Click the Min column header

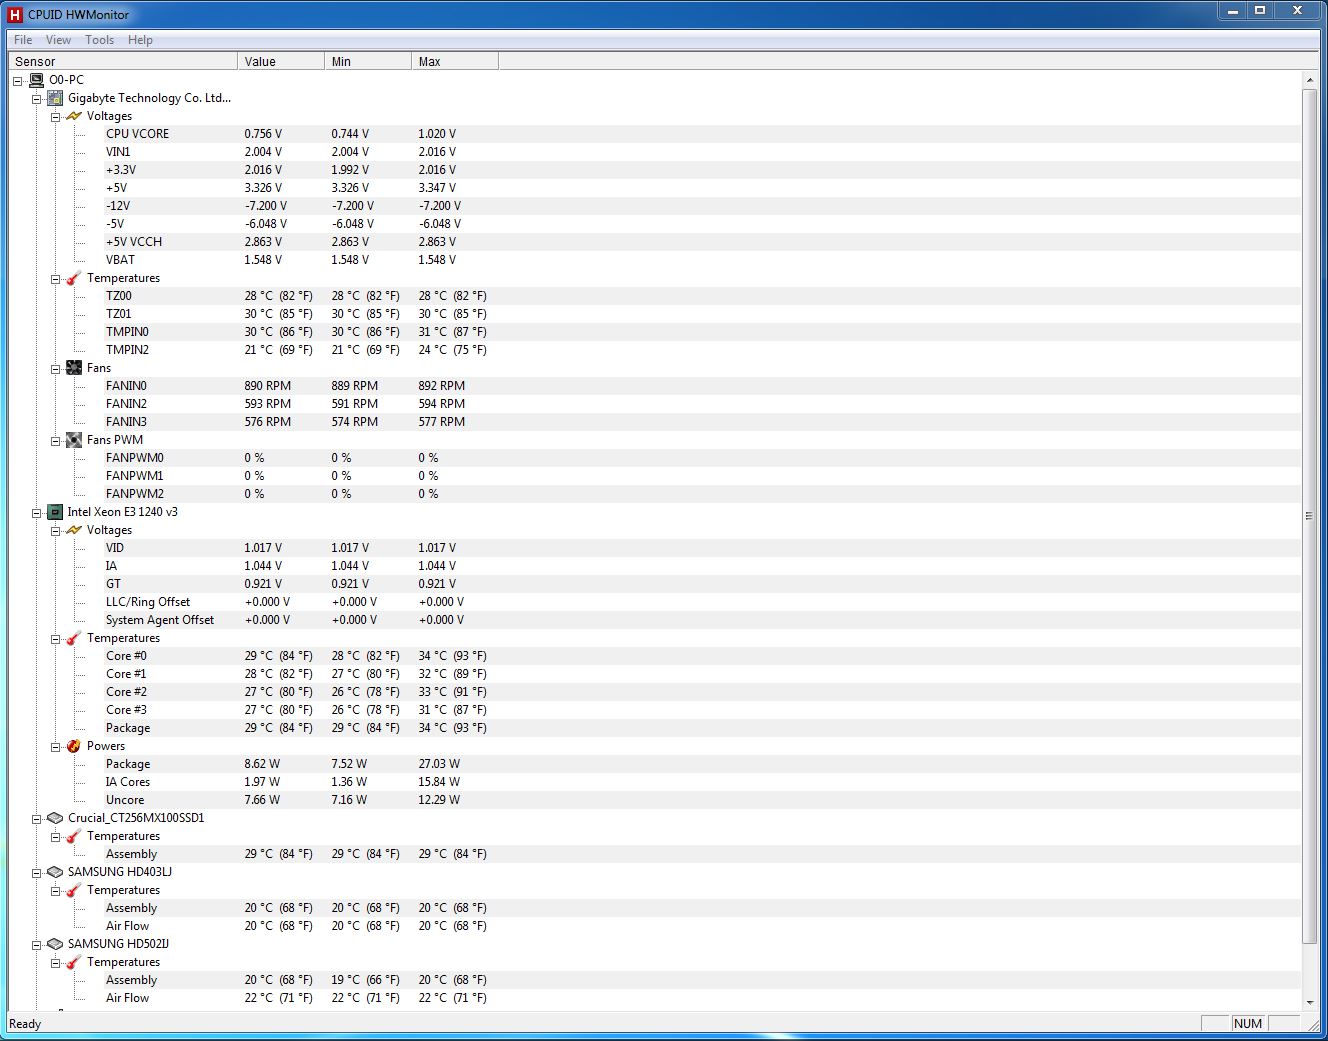[368, 61]
